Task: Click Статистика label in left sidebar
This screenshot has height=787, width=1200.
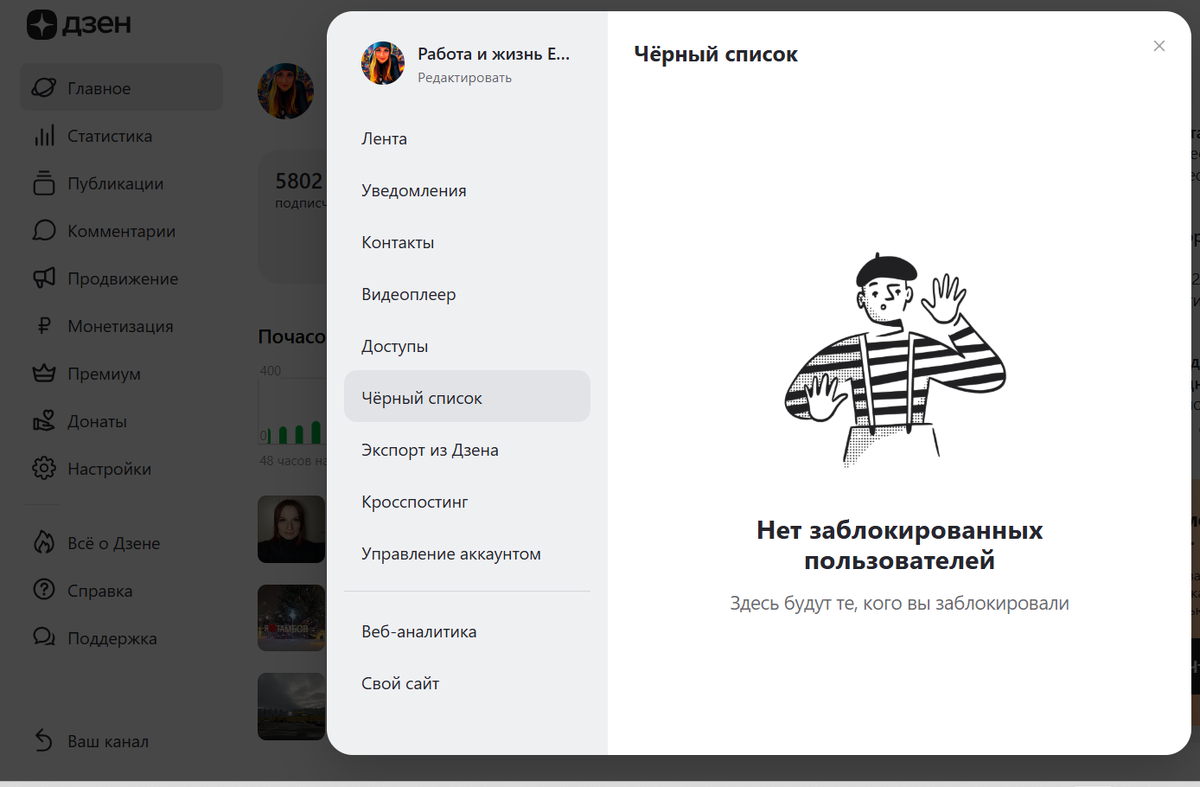Action: pyautogui.click(x=110, y=136)
